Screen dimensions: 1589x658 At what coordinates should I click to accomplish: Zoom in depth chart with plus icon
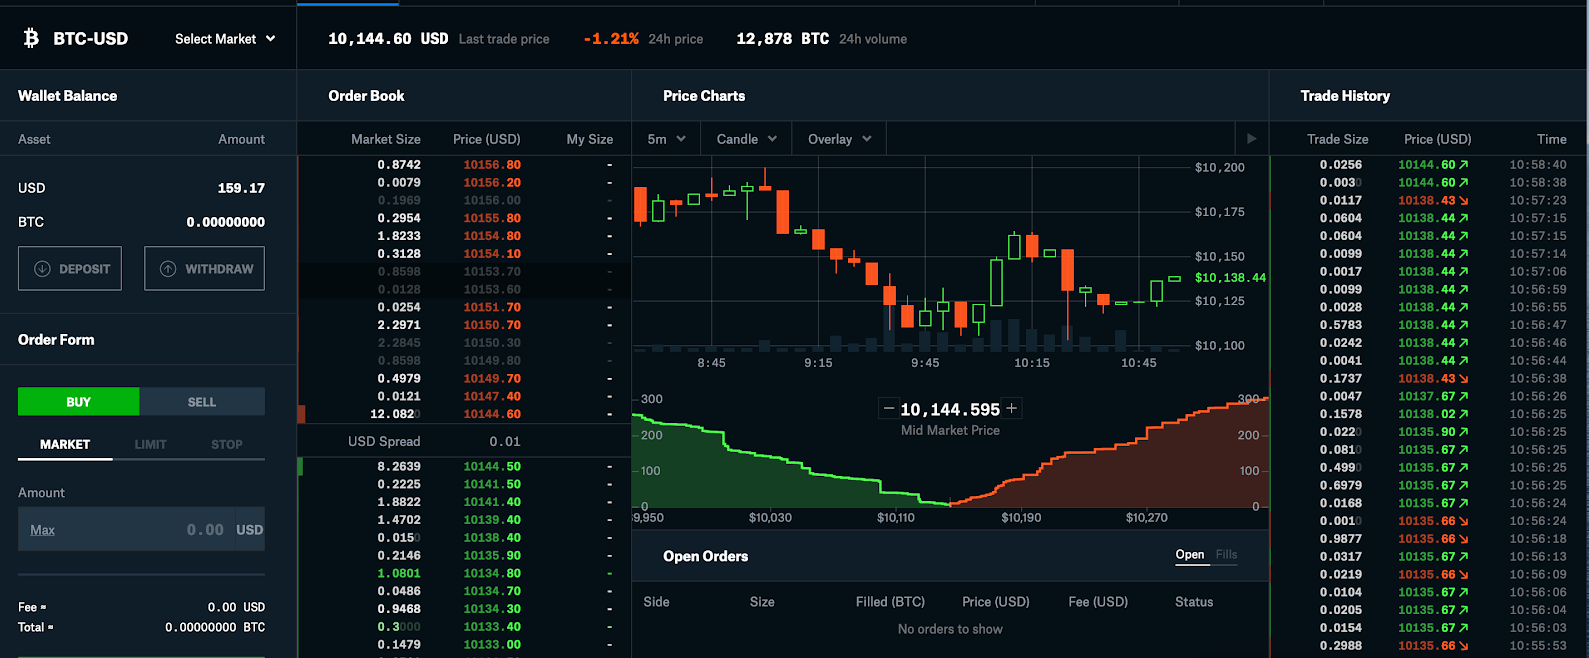click(x=1011, y=408)
